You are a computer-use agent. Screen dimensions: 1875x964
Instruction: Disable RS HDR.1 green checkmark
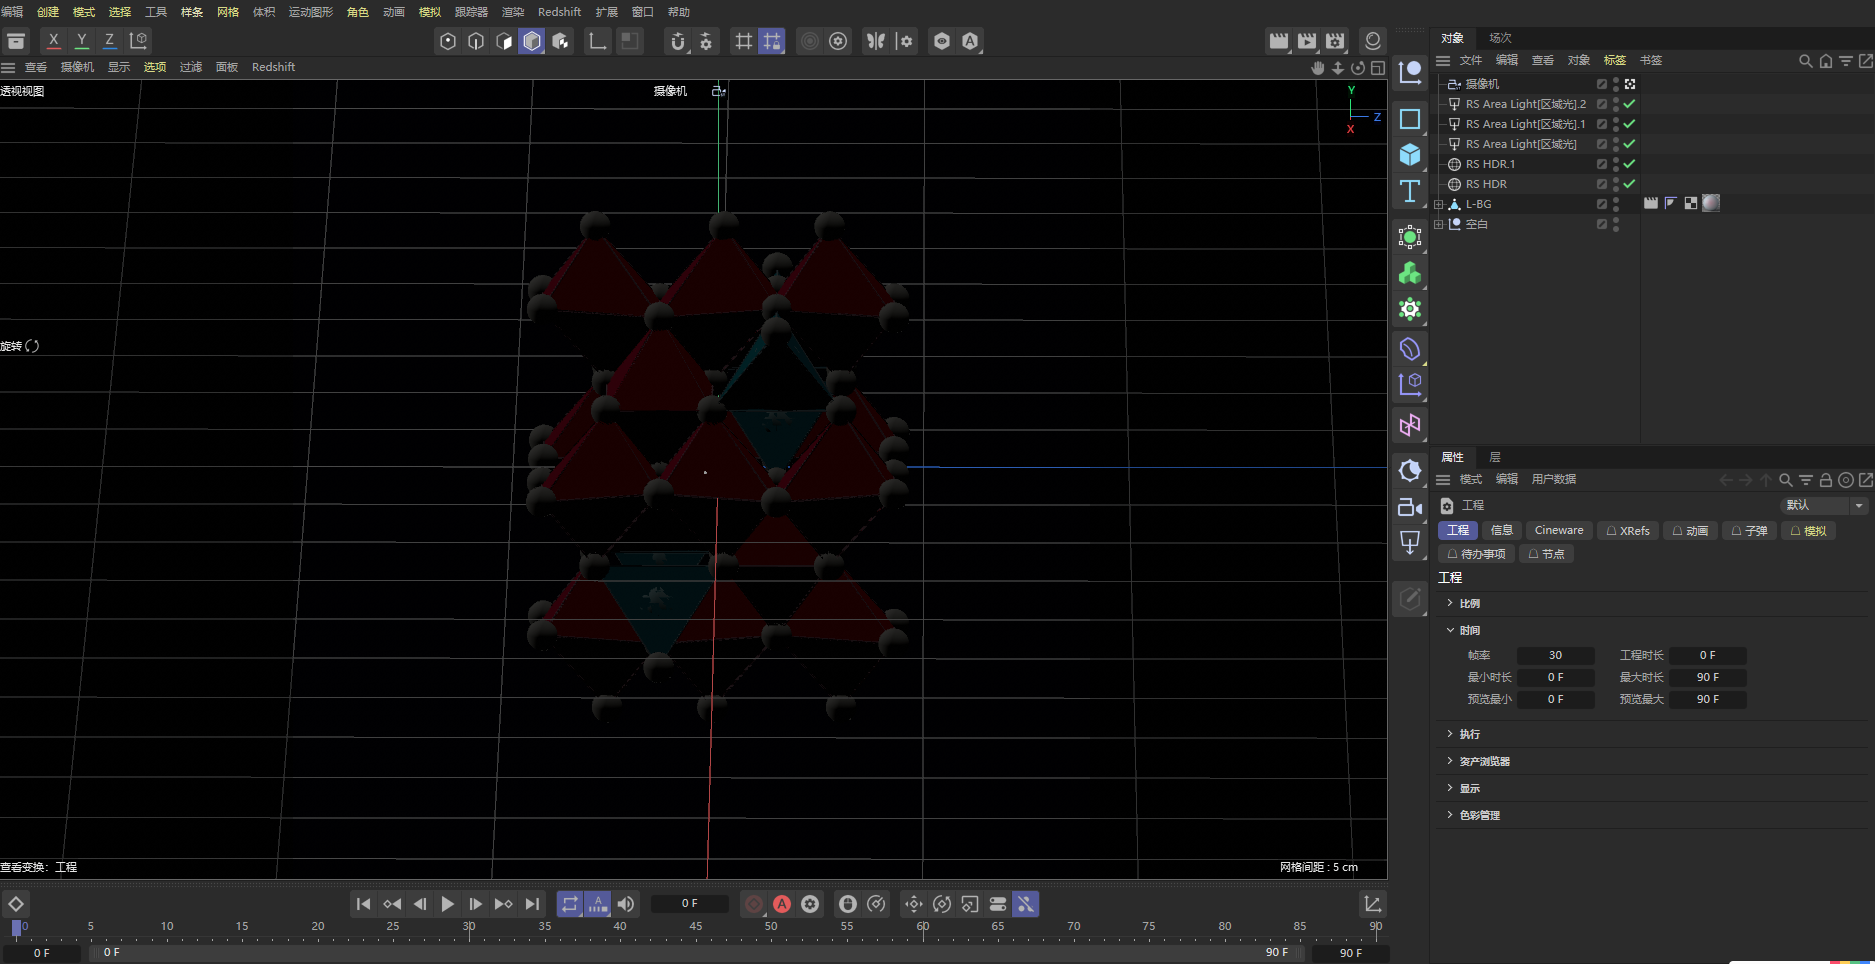(1630, 164)
